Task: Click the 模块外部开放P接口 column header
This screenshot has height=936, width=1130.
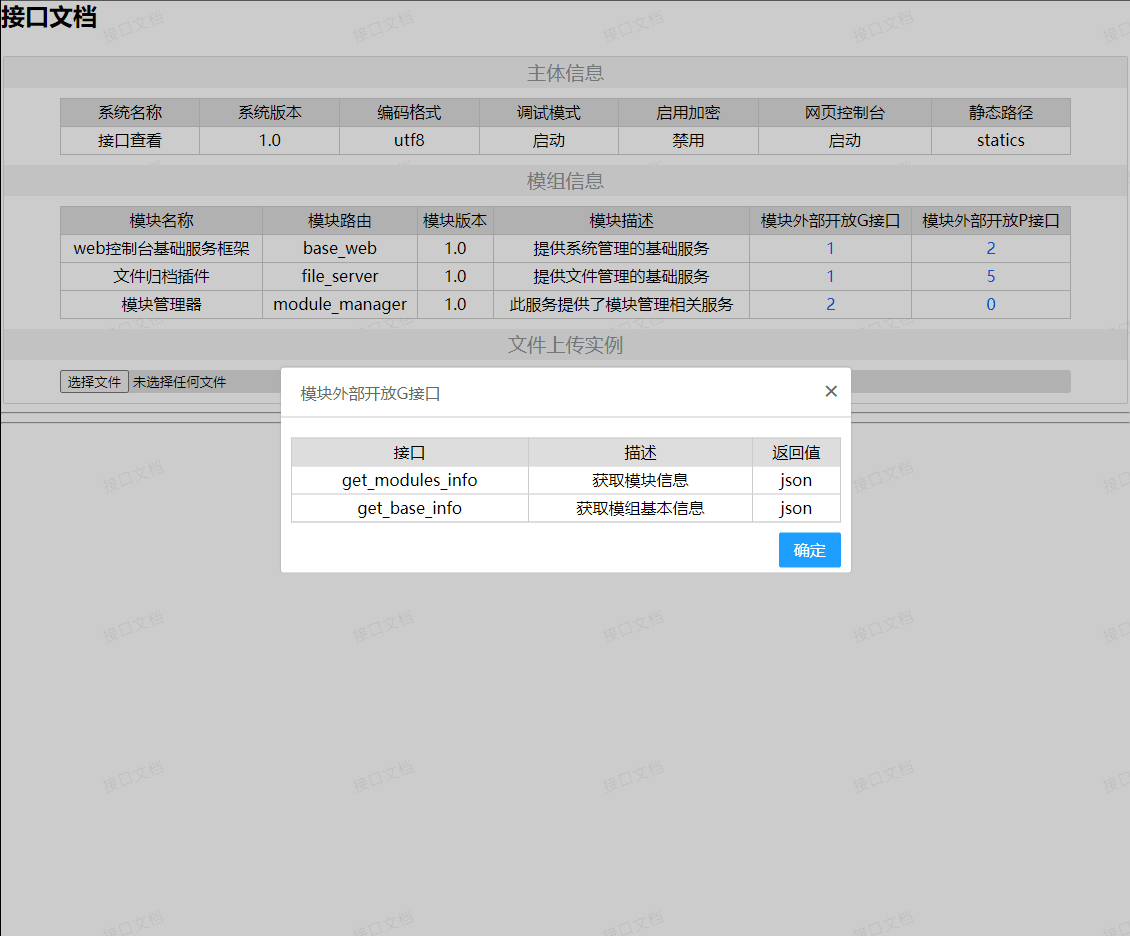Action: [991, 220]
